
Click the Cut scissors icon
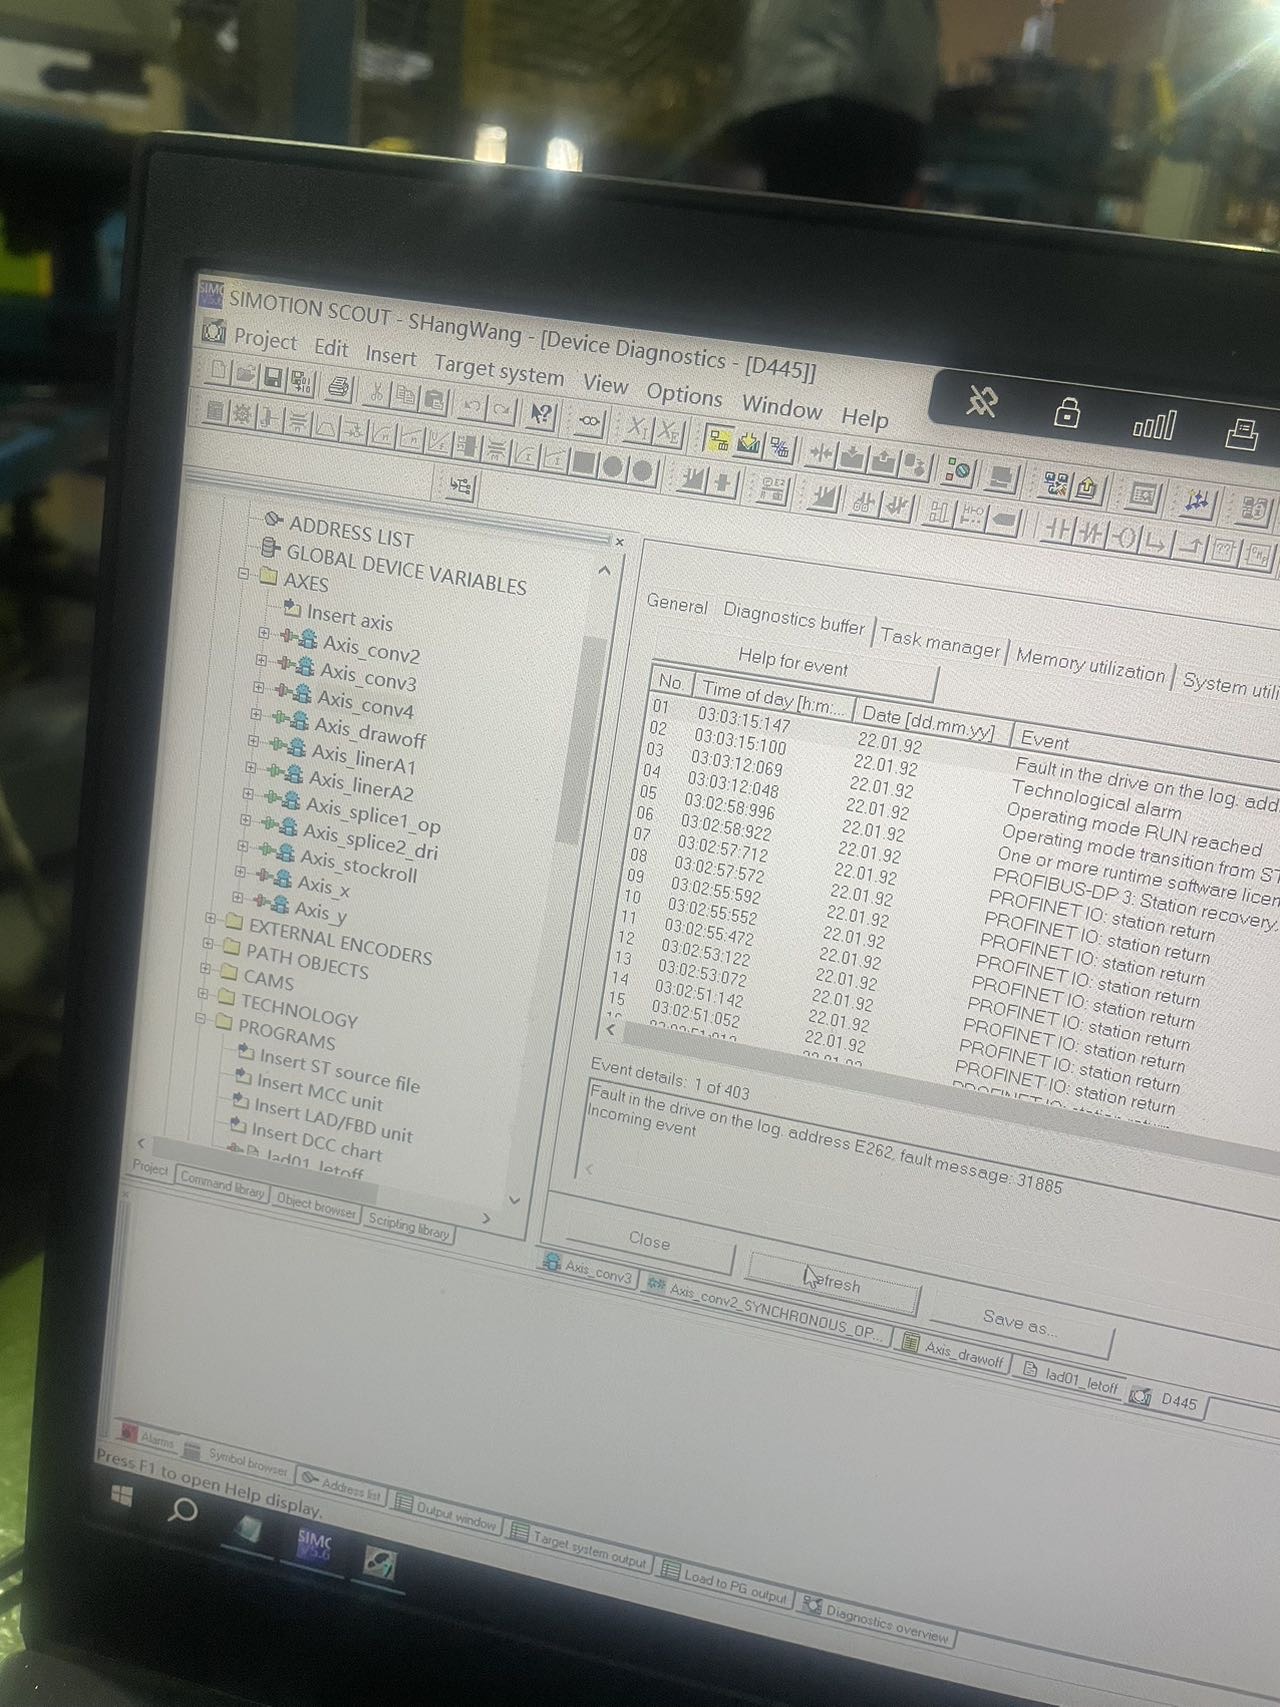pyautogui.click(x=377, y=390)
